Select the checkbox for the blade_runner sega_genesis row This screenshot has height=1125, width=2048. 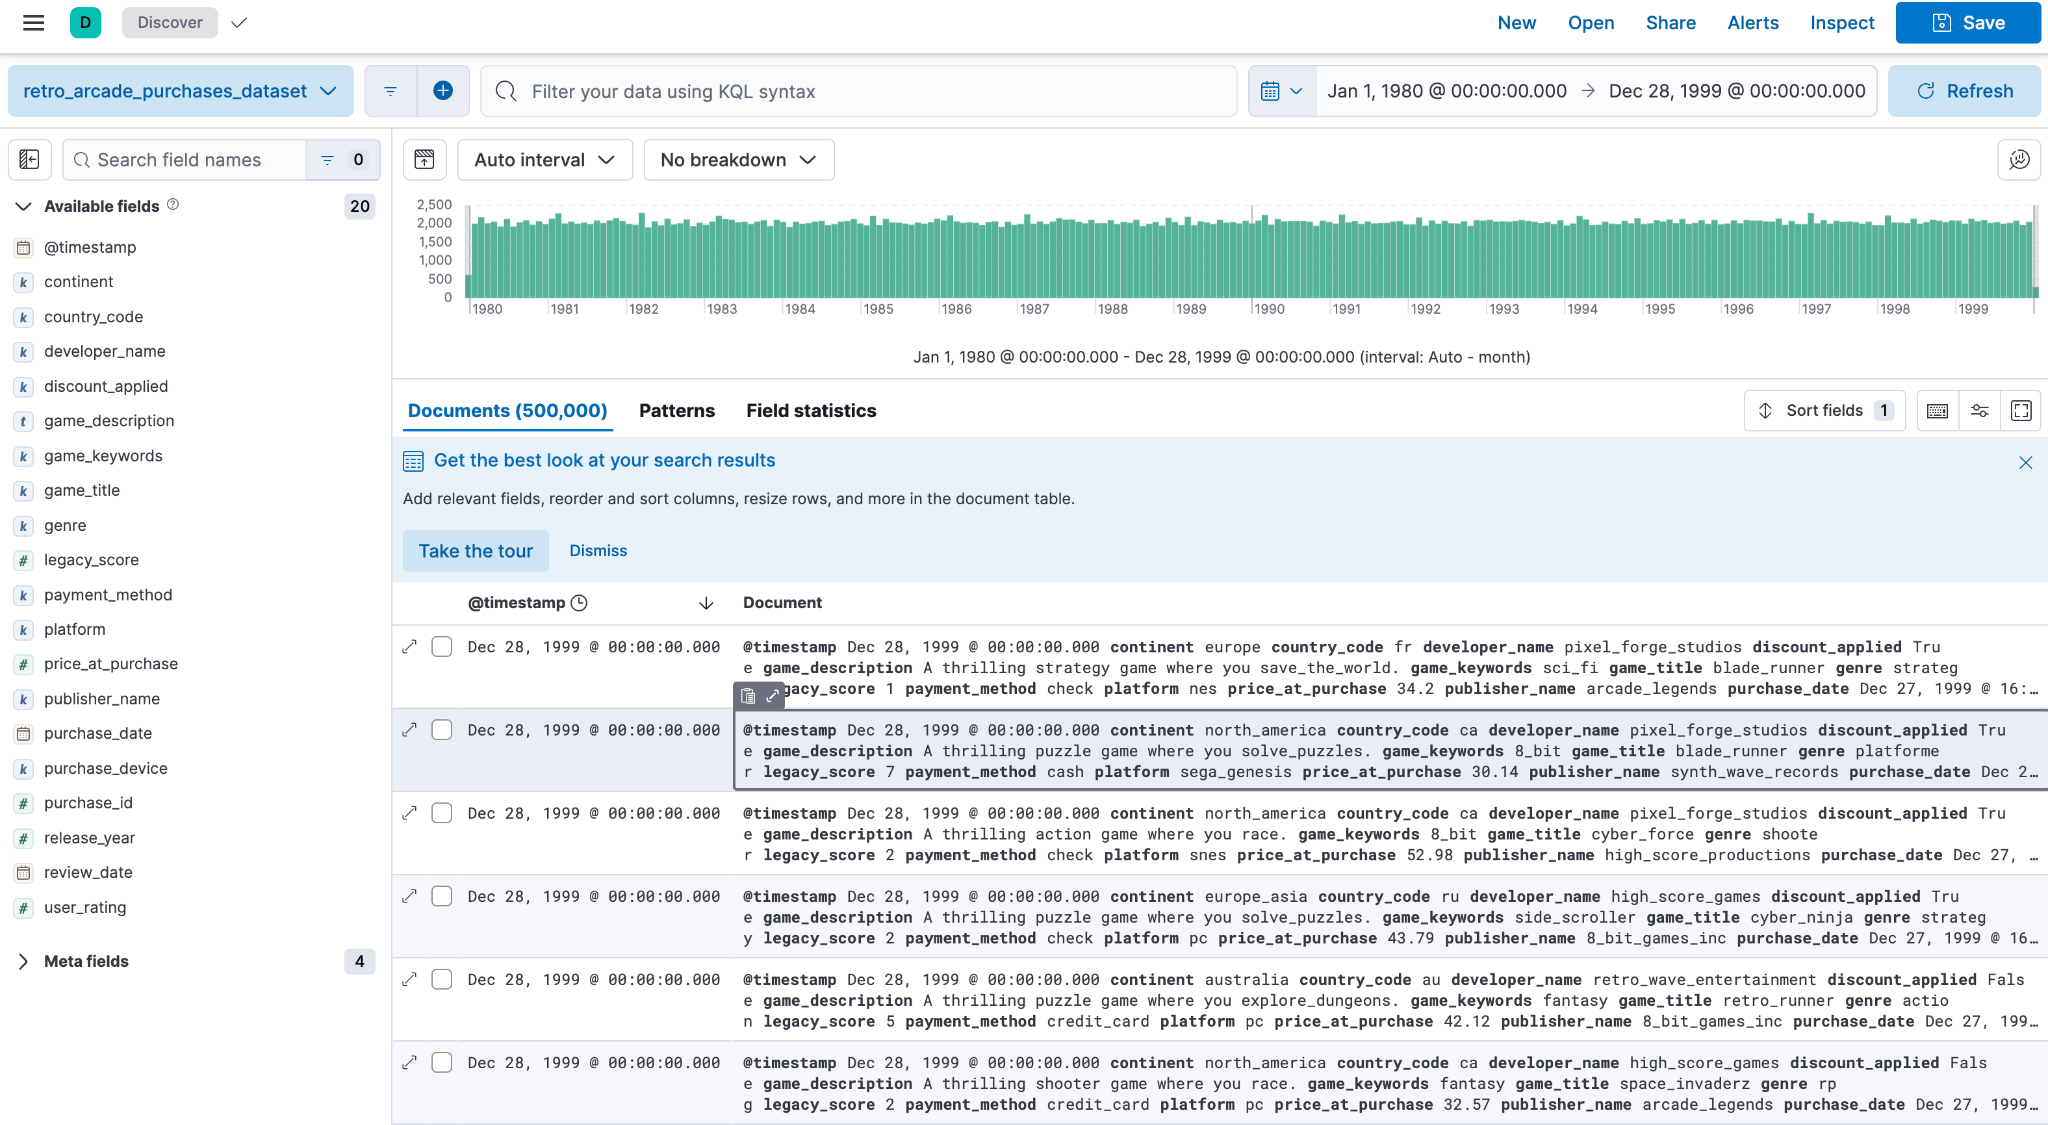point(442,730)
